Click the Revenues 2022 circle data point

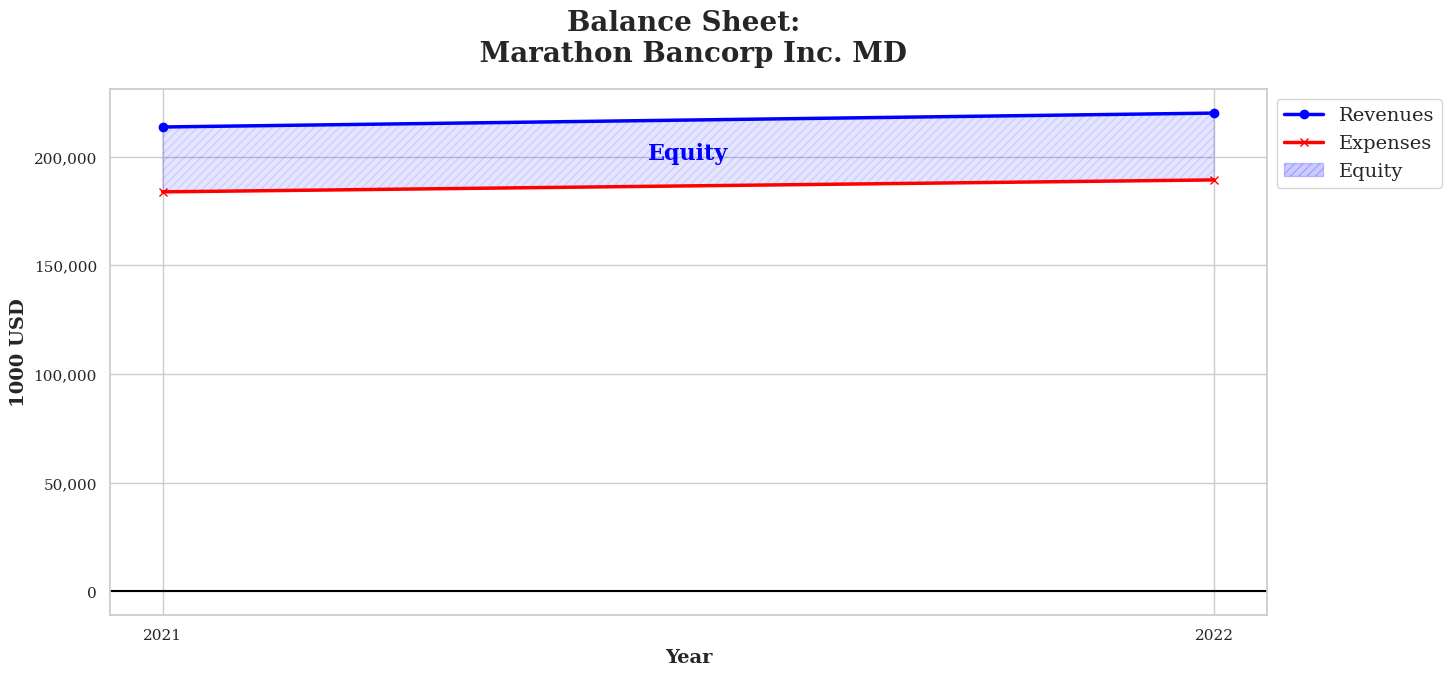(1214, 113)
